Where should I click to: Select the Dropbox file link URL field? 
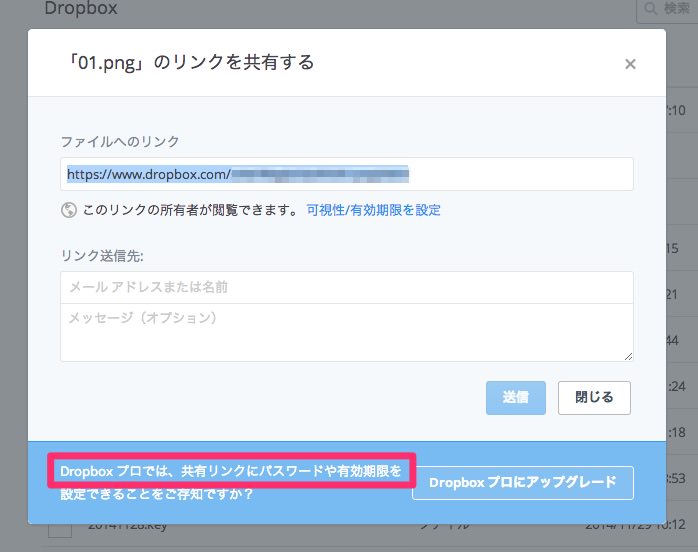click(x=347, y=174)
